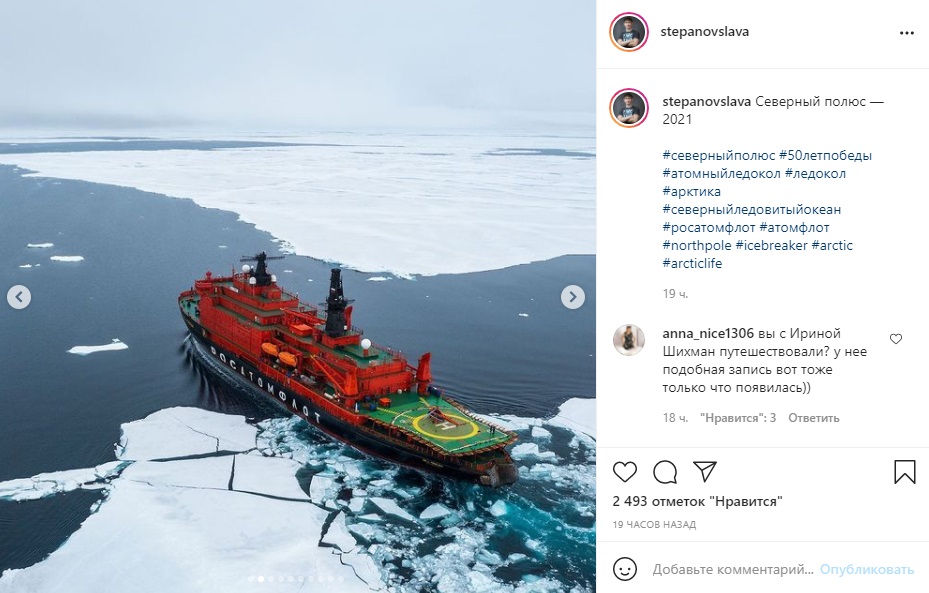Publish comment with Опубликовать button
This screenshot has width=929, height=593.
(867, 569)
